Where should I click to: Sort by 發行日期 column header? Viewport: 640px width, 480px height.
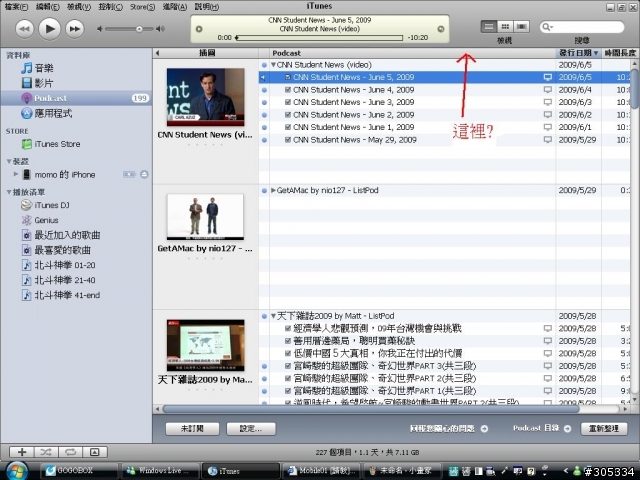pos(578,53)
